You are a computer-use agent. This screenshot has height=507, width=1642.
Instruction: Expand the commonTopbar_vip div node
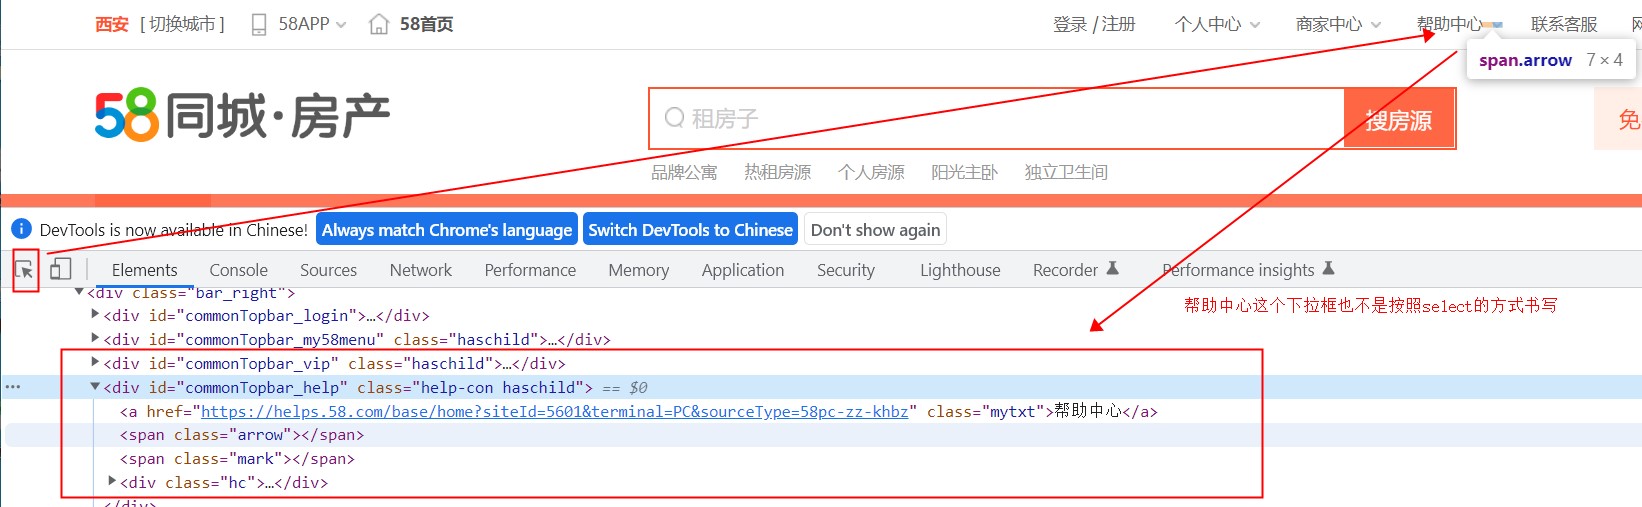95,362
